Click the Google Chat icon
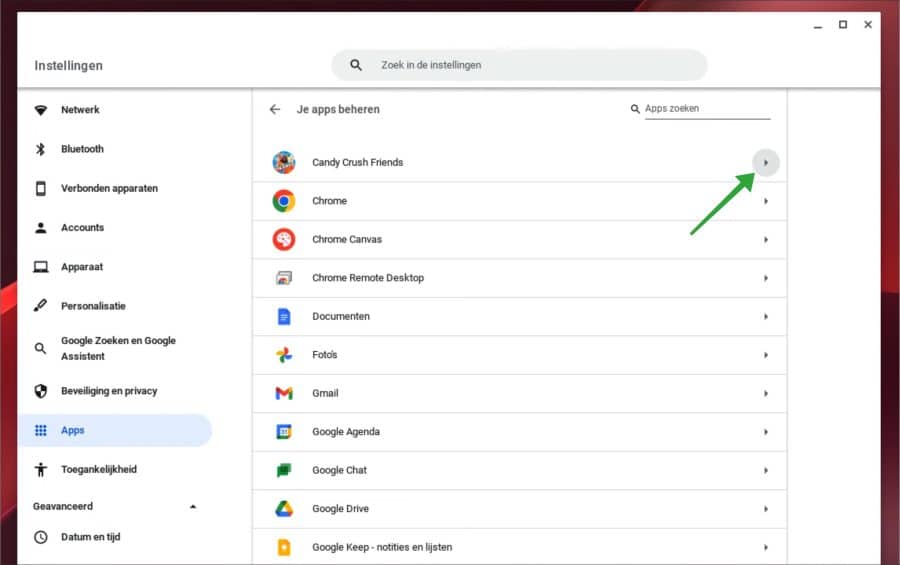This screenshot has width=900, height=565. 284,470
